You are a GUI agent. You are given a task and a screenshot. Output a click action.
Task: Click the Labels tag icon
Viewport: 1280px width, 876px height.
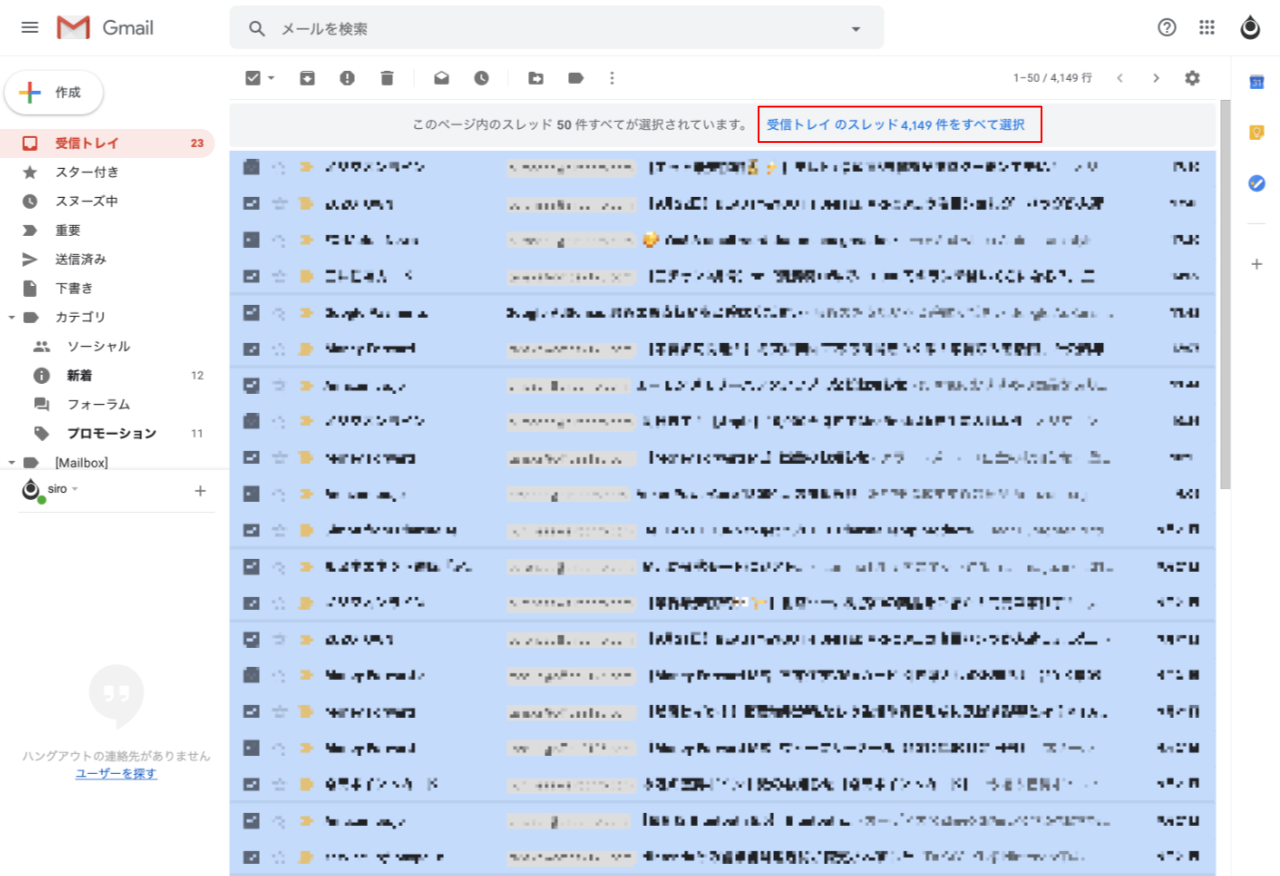[576, 78]
